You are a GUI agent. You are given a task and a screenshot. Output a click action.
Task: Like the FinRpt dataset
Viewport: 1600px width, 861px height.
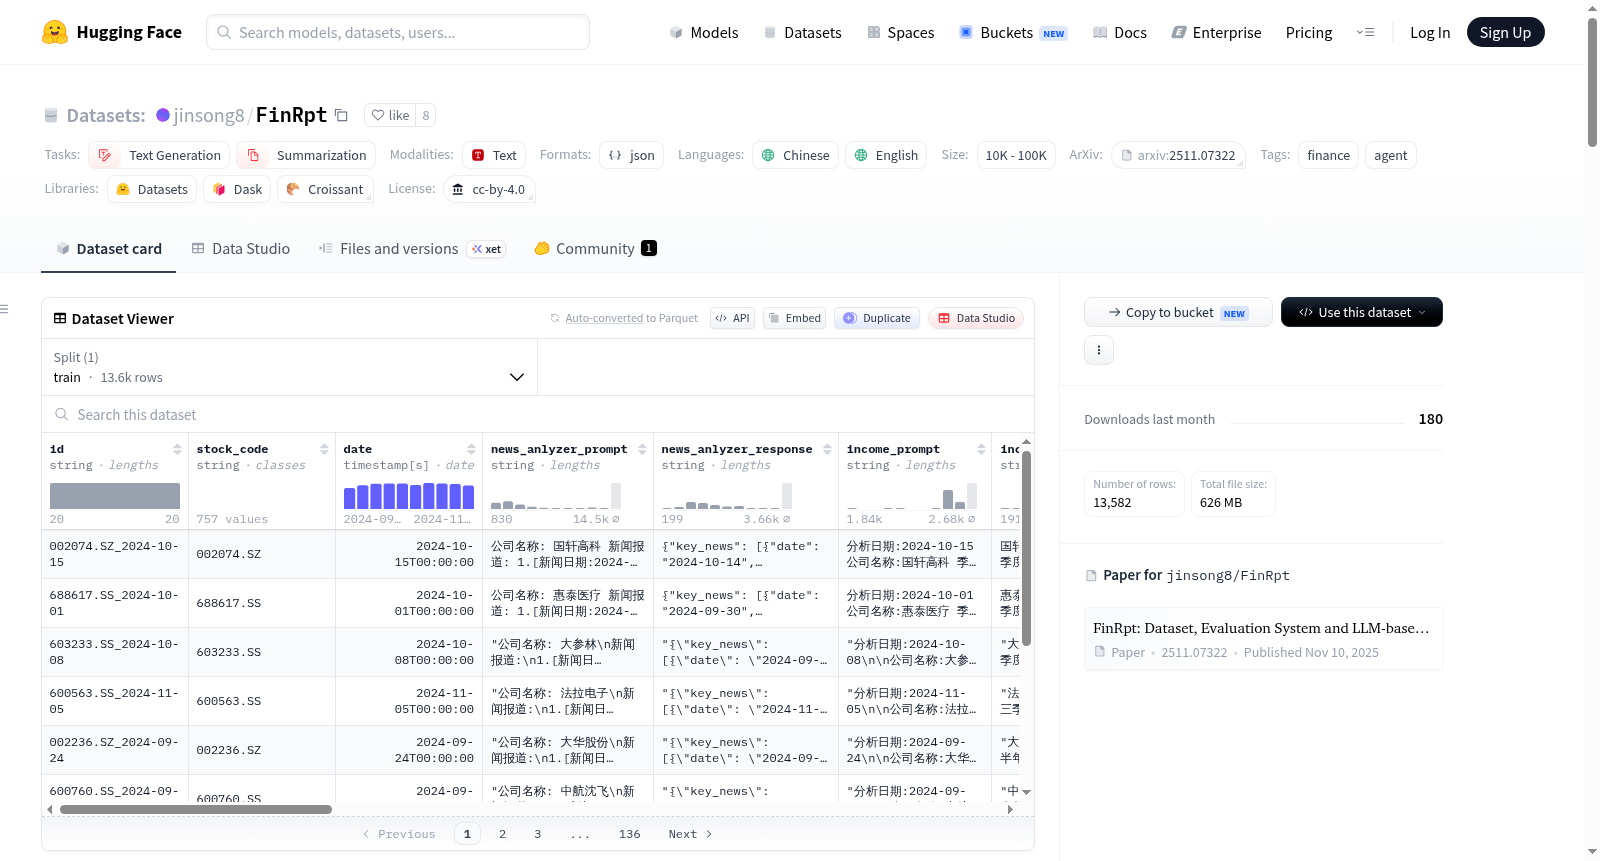click(x=390, y=115)
